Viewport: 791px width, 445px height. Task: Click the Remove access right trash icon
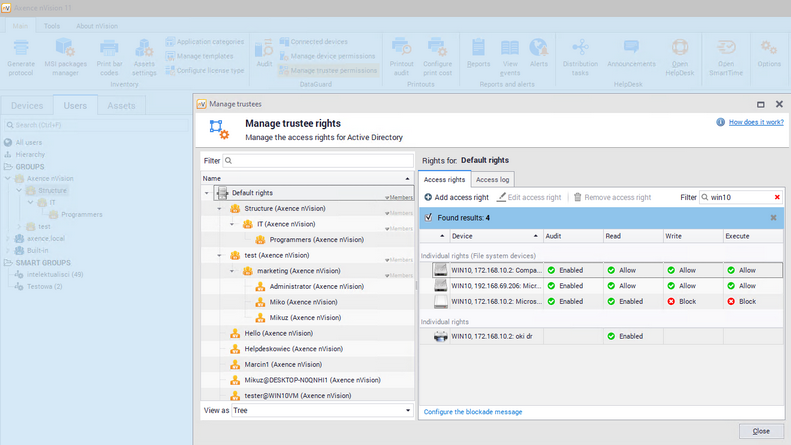click(x=577, y=197)
